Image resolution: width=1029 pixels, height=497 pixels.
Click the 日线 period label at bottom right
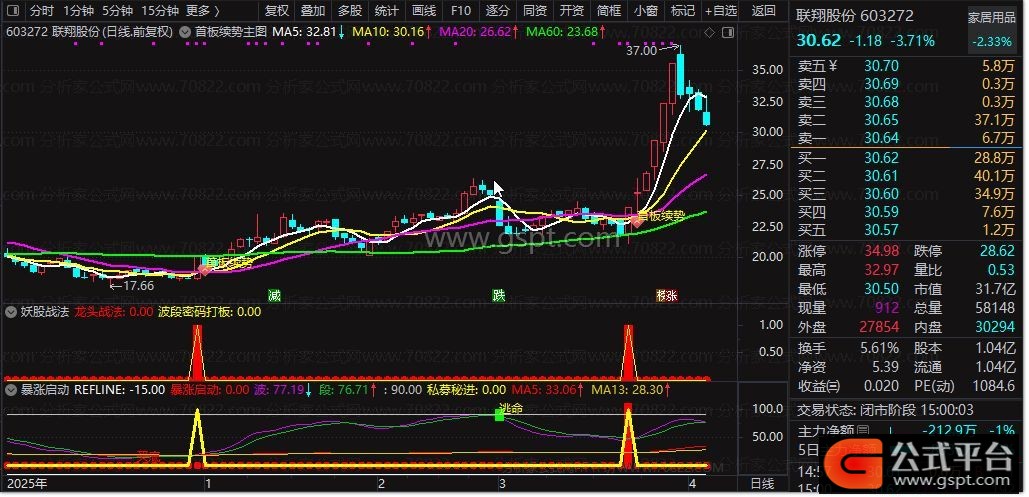tap(761, 484)
